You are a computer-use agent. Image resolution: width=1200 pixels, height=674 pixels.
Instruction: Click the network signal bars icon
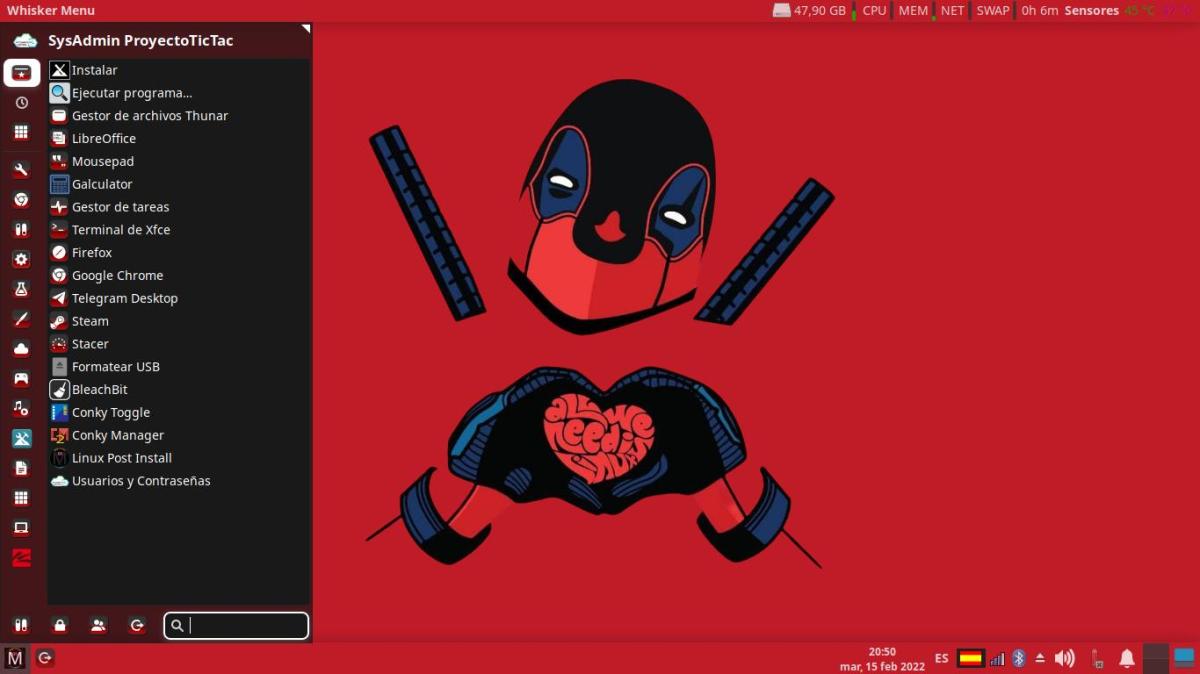pos(997,658)
